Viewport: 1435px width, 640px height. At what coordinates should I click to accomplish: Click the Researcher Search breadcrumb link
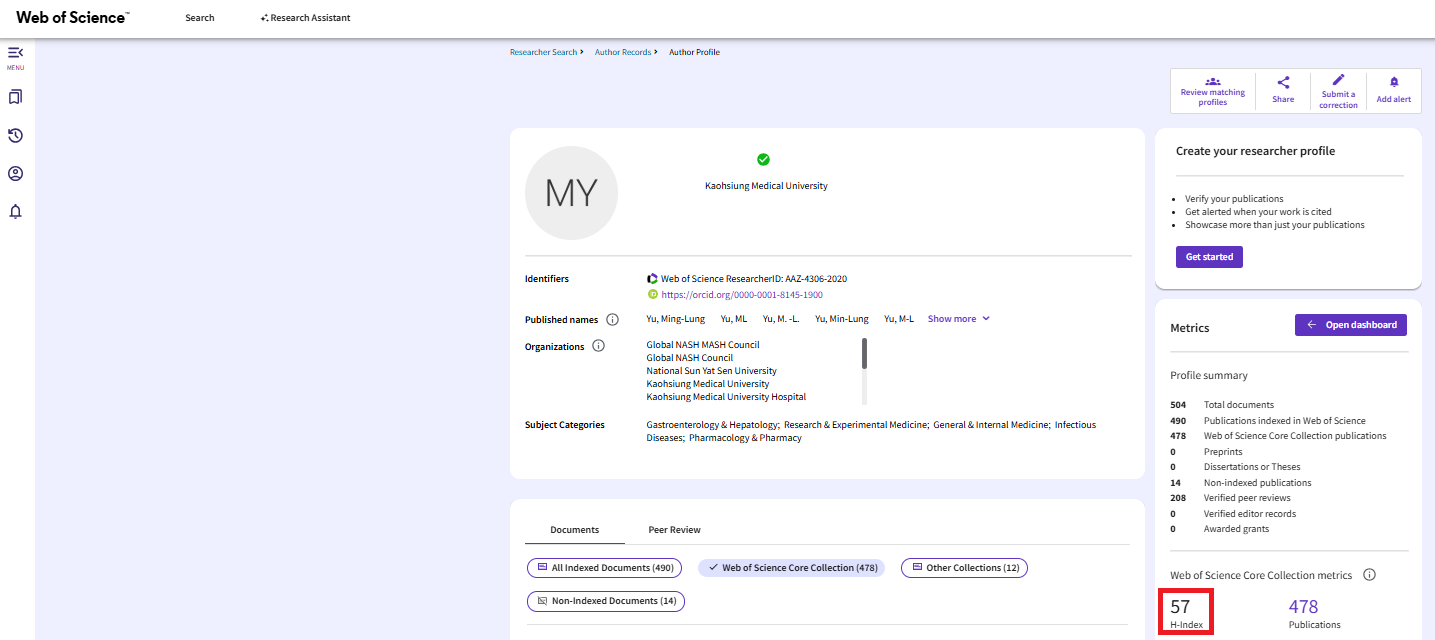(x=543, y=52)
